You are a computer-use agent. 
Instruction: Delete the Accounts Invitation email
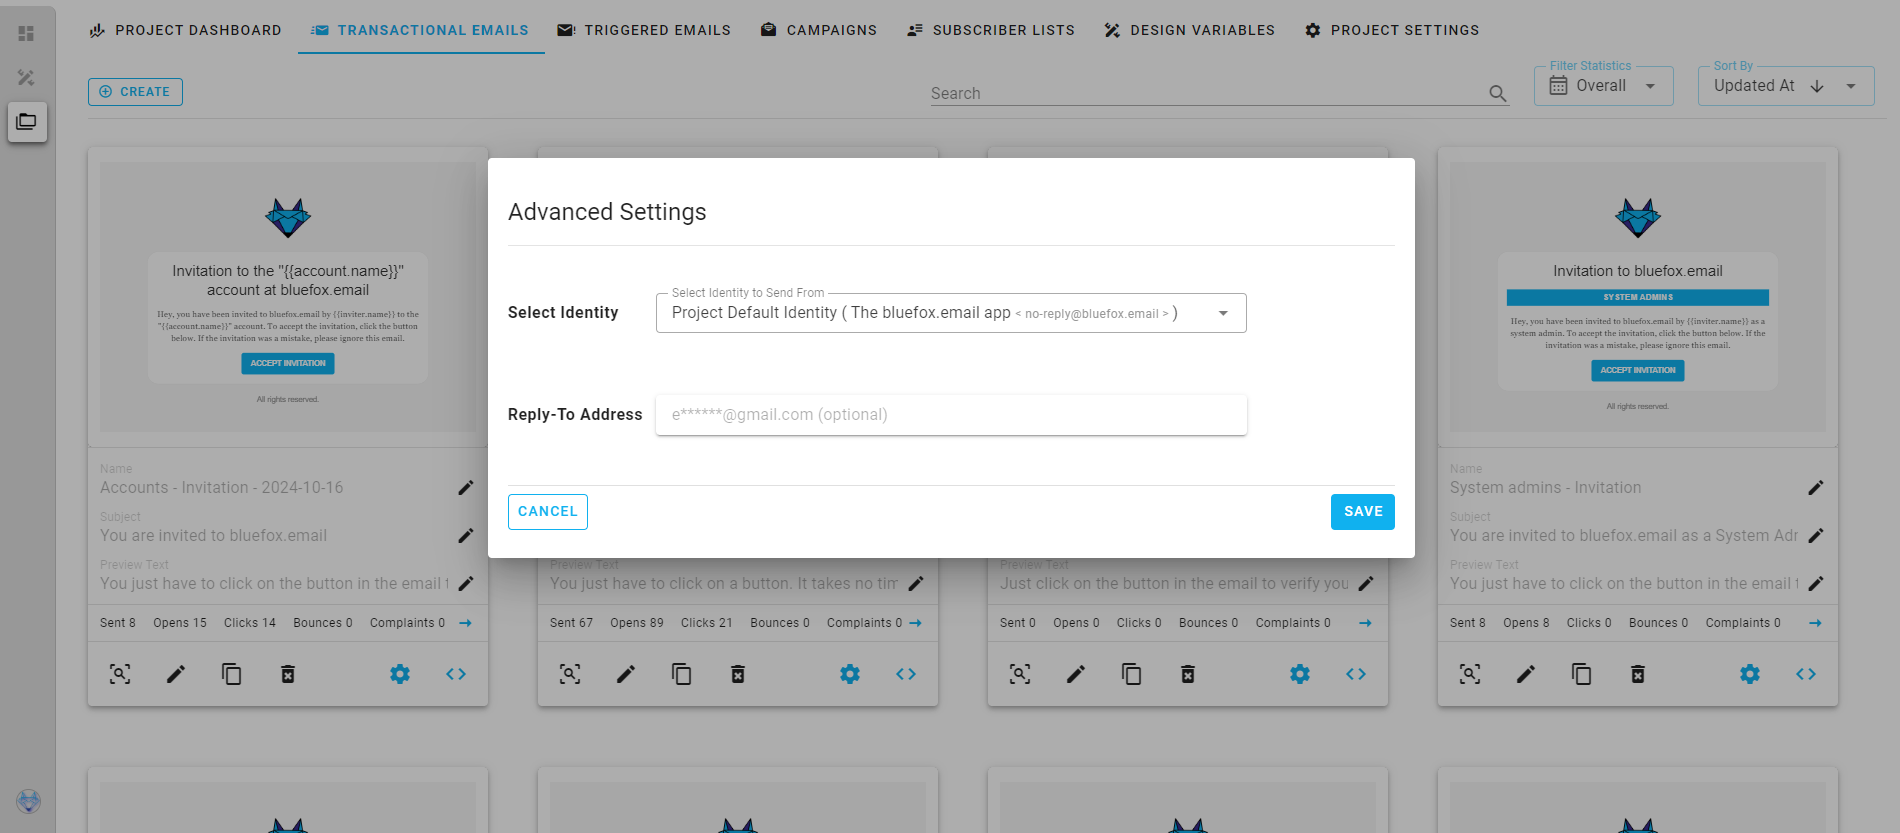pos(287,674)
